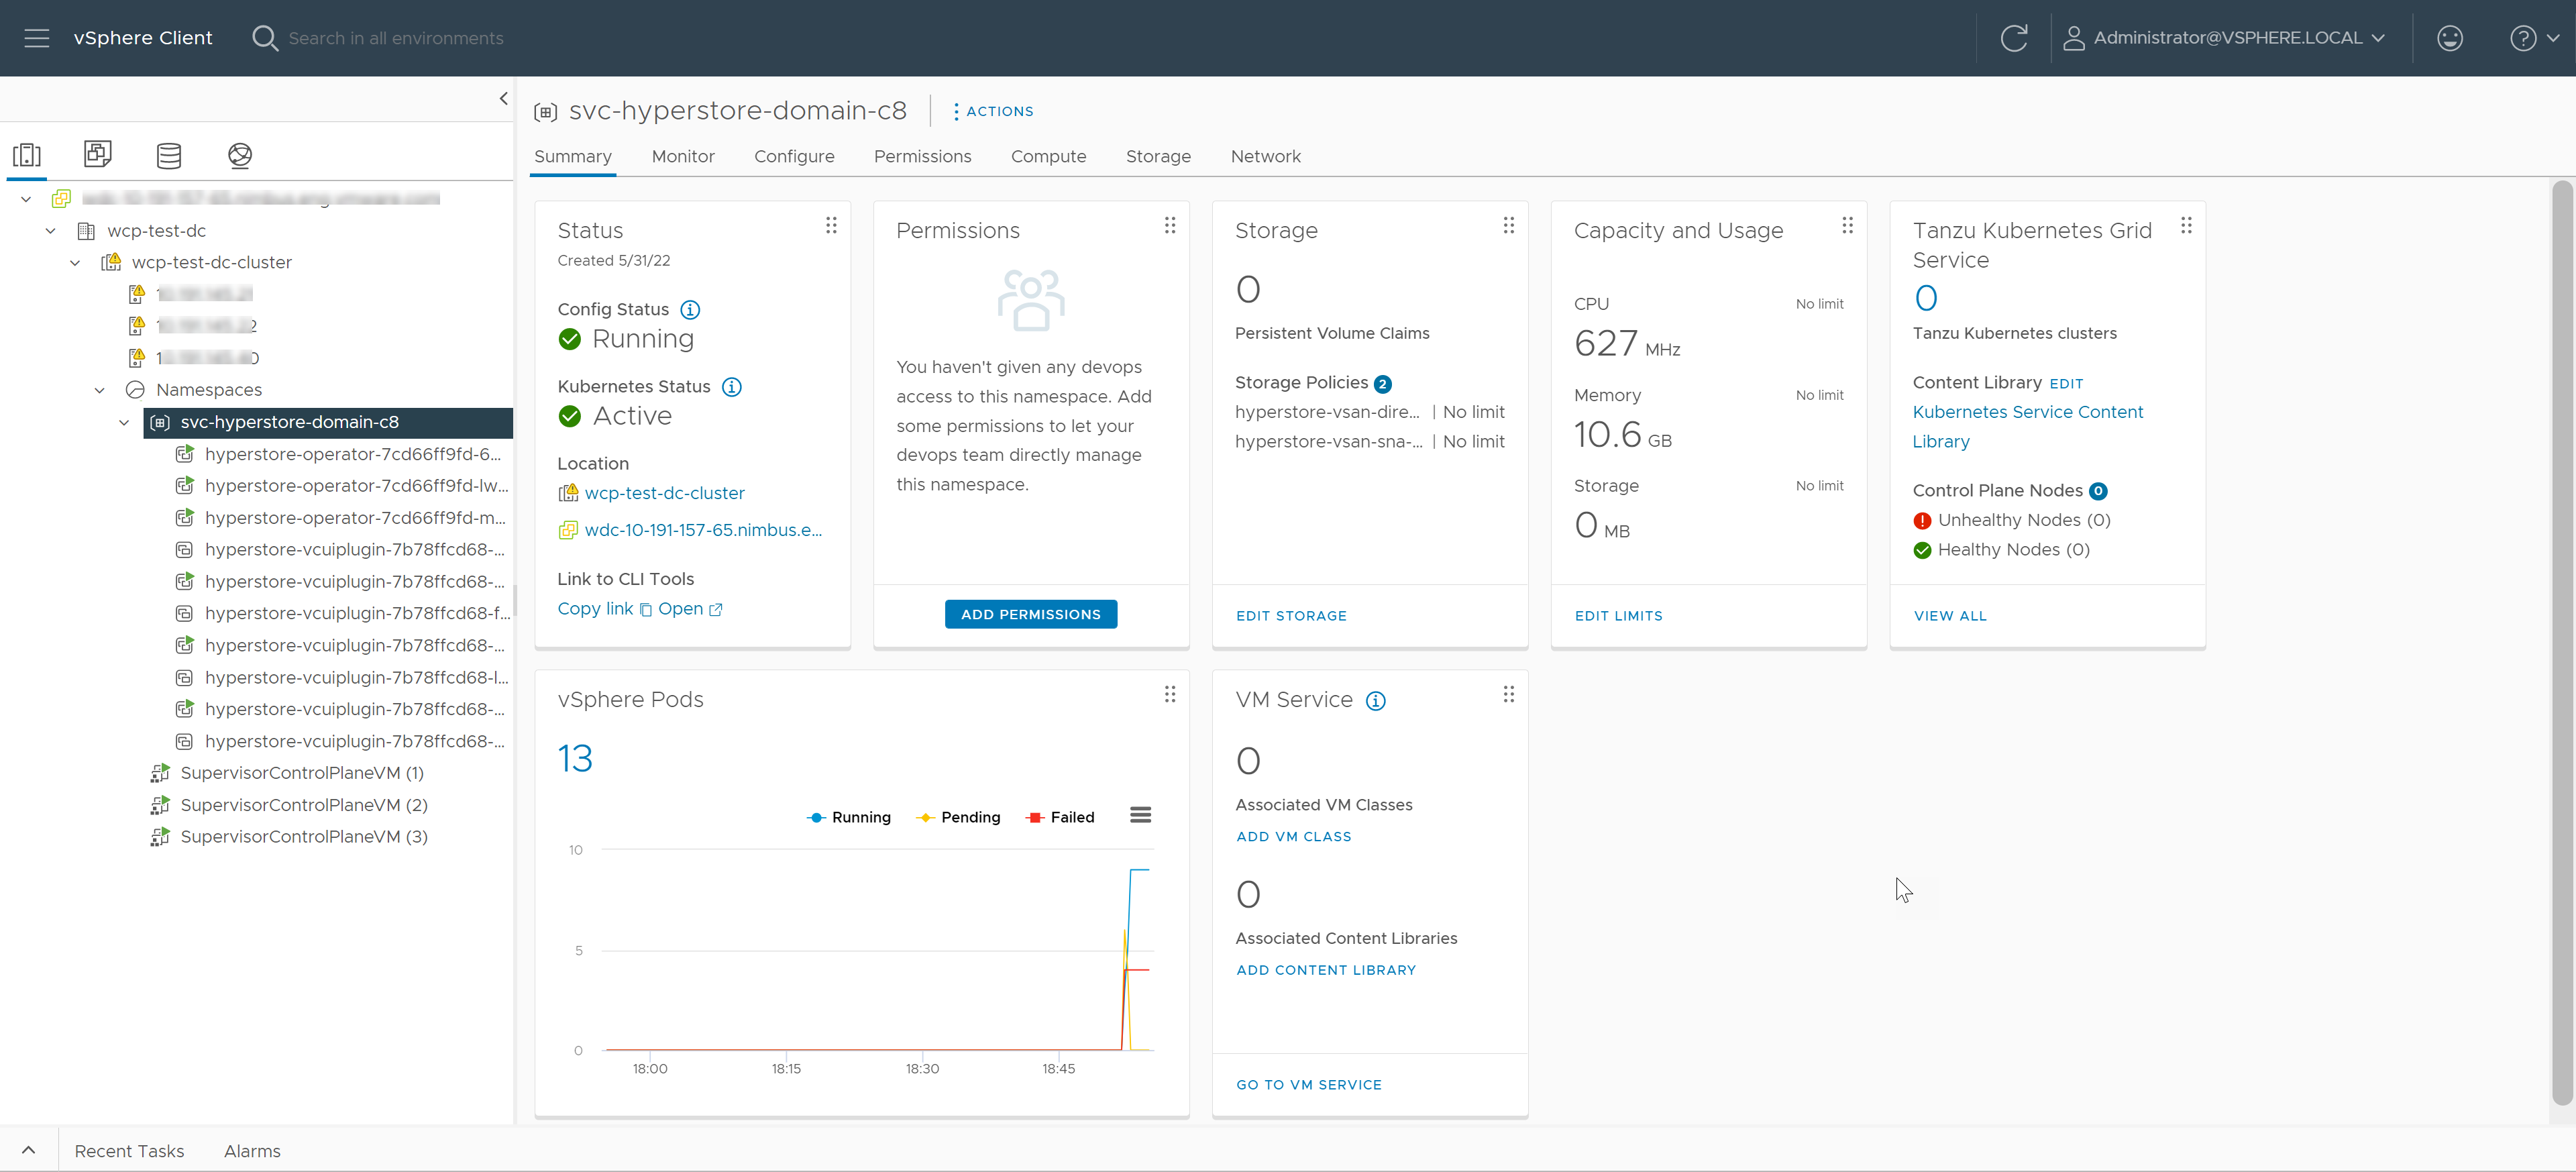
Task: Click Go To VM Service
Action: click(x=1309, y=1085)
